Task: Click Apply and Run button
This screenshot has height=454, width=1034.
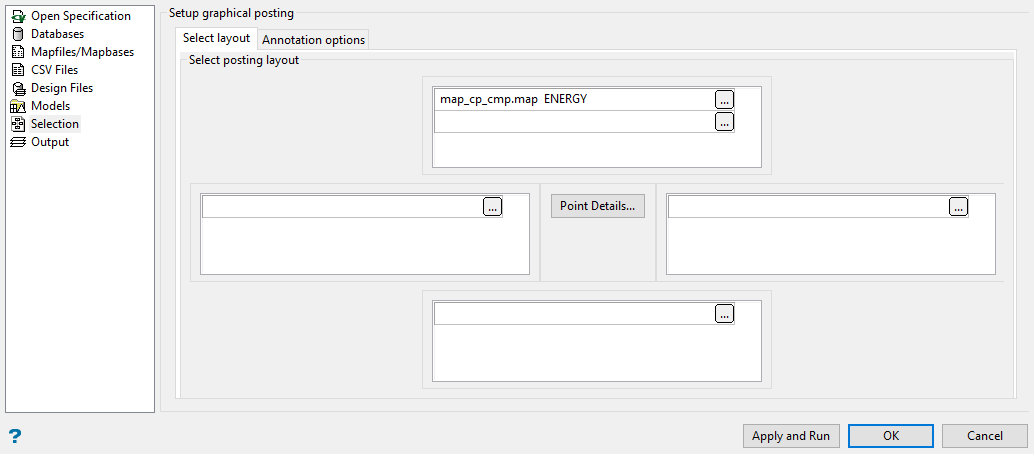Action: pos(791,436)
